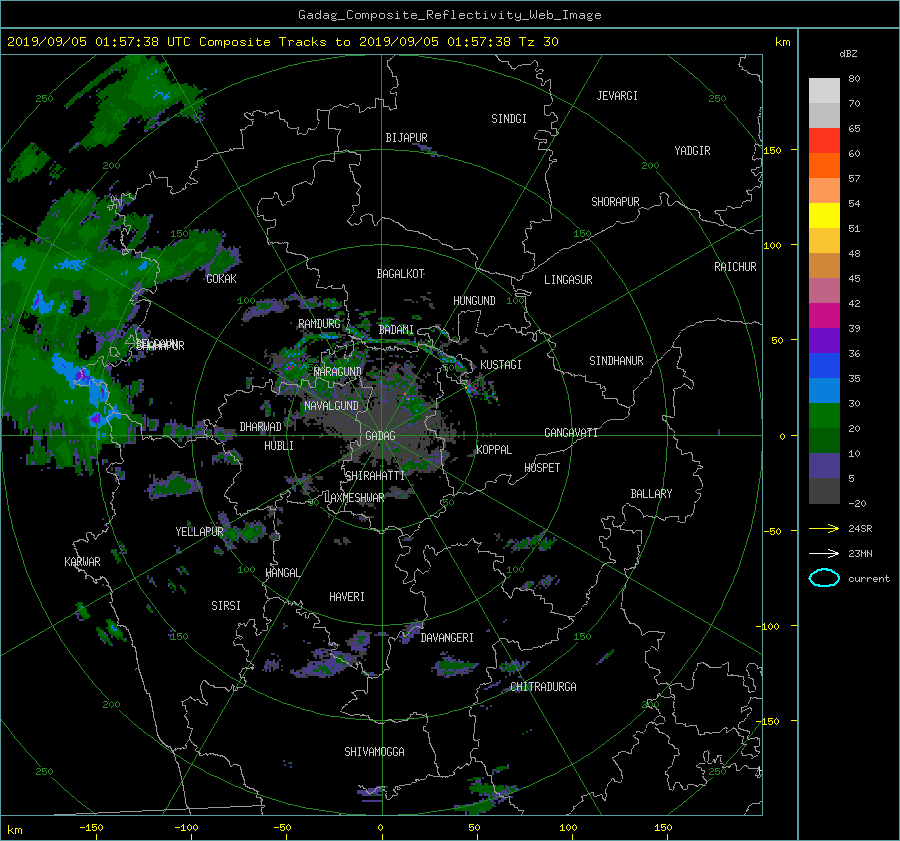Click the HUBLI label

pyautogui.click(x=279, y=446)
